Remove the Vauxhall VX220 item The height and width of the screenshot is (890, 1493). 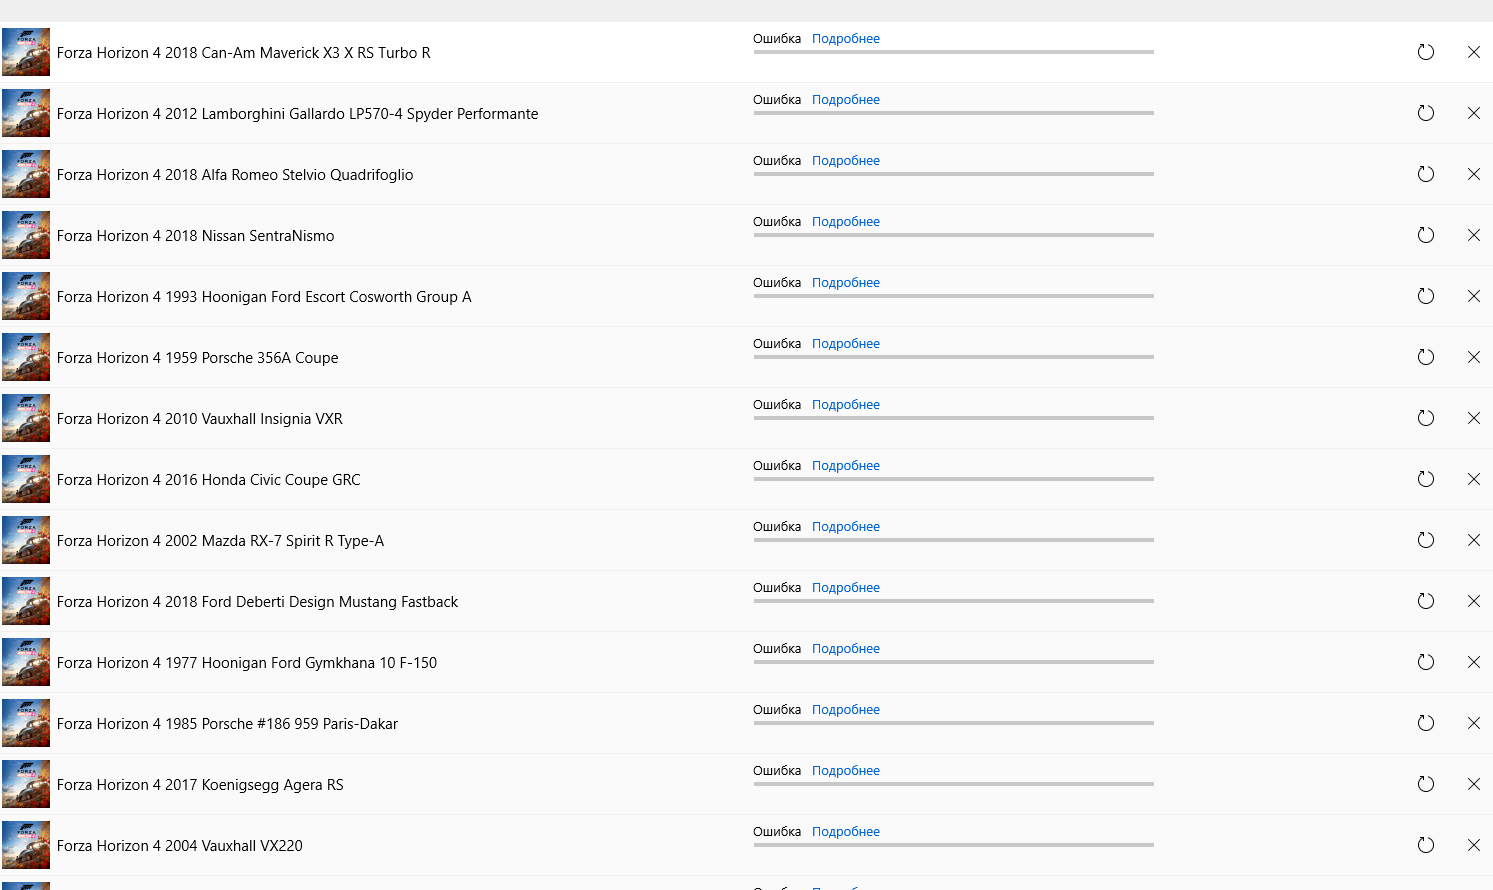[1474, 845]
